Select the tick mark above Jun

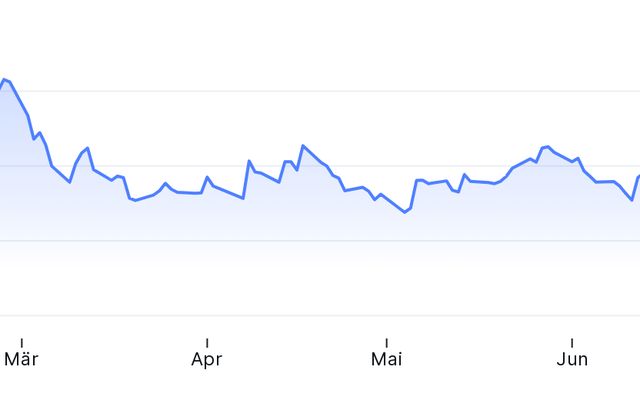[x=572, y=343]
